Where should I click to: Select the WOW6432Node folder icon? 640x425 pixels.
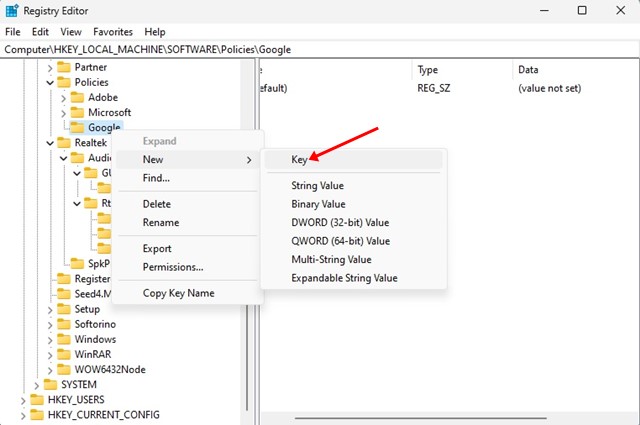point(64,369)
